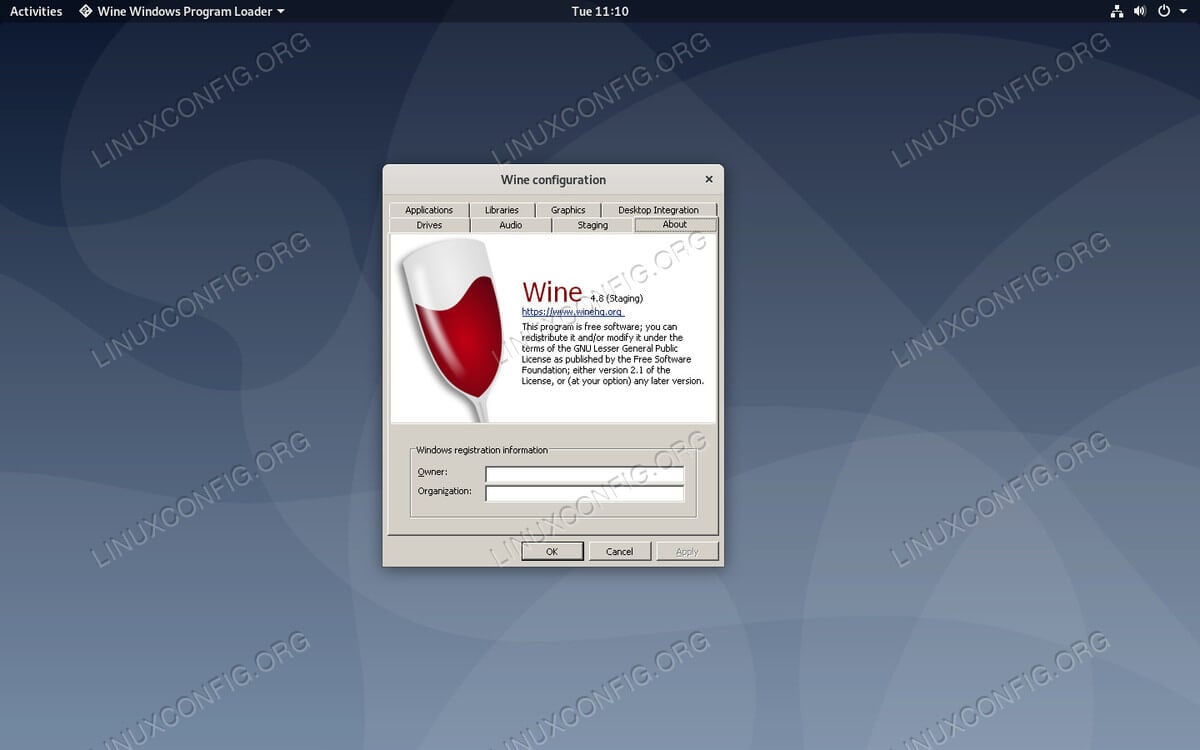Click the About tab
The width and height of the screenshot is (1200, 750).
click(x=675, y=224)
